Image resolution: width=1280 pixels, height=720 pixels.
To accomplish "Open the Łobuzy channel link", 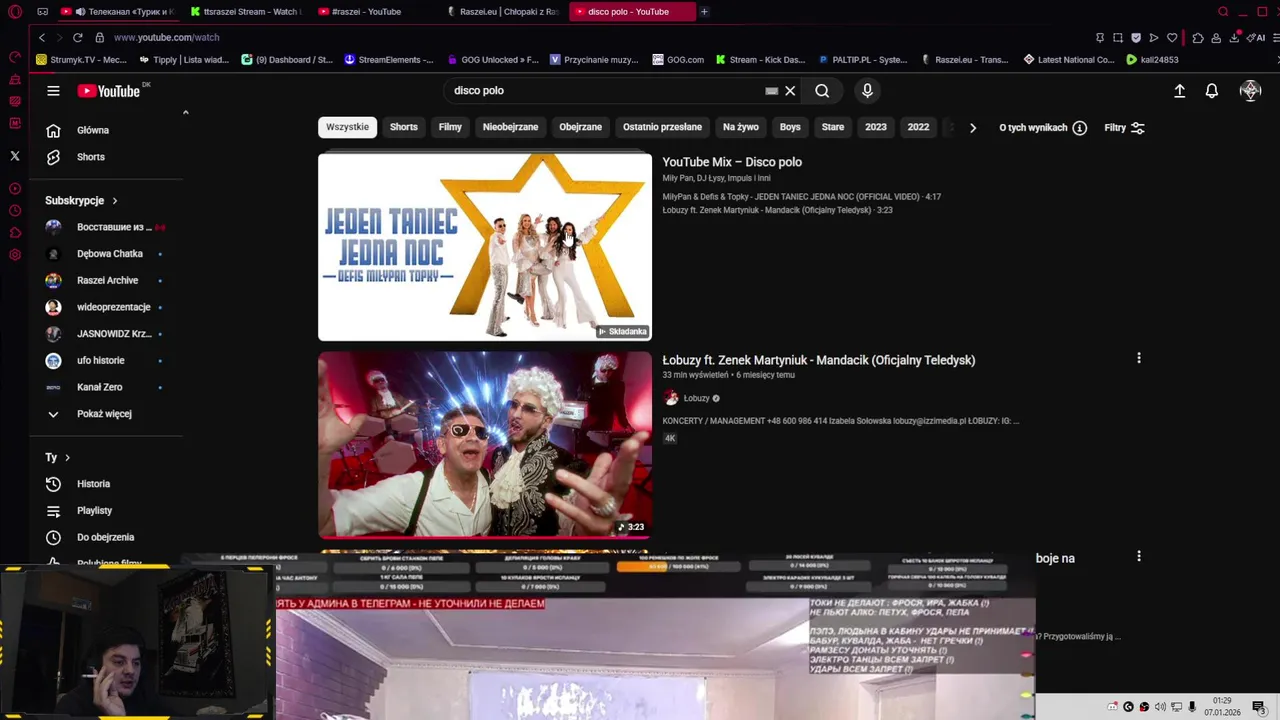I will click(x=696, y=398).
